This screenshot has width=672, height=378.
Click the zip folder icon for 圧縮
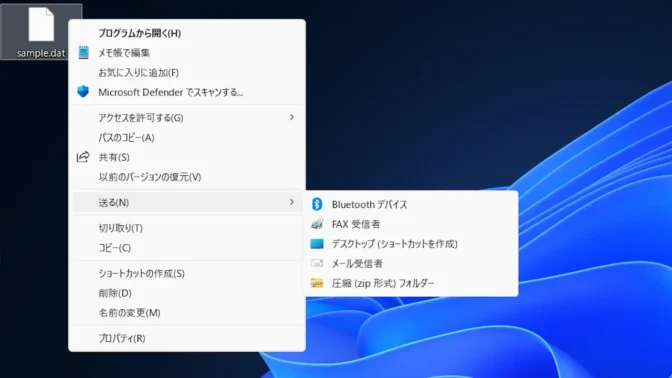317,283
